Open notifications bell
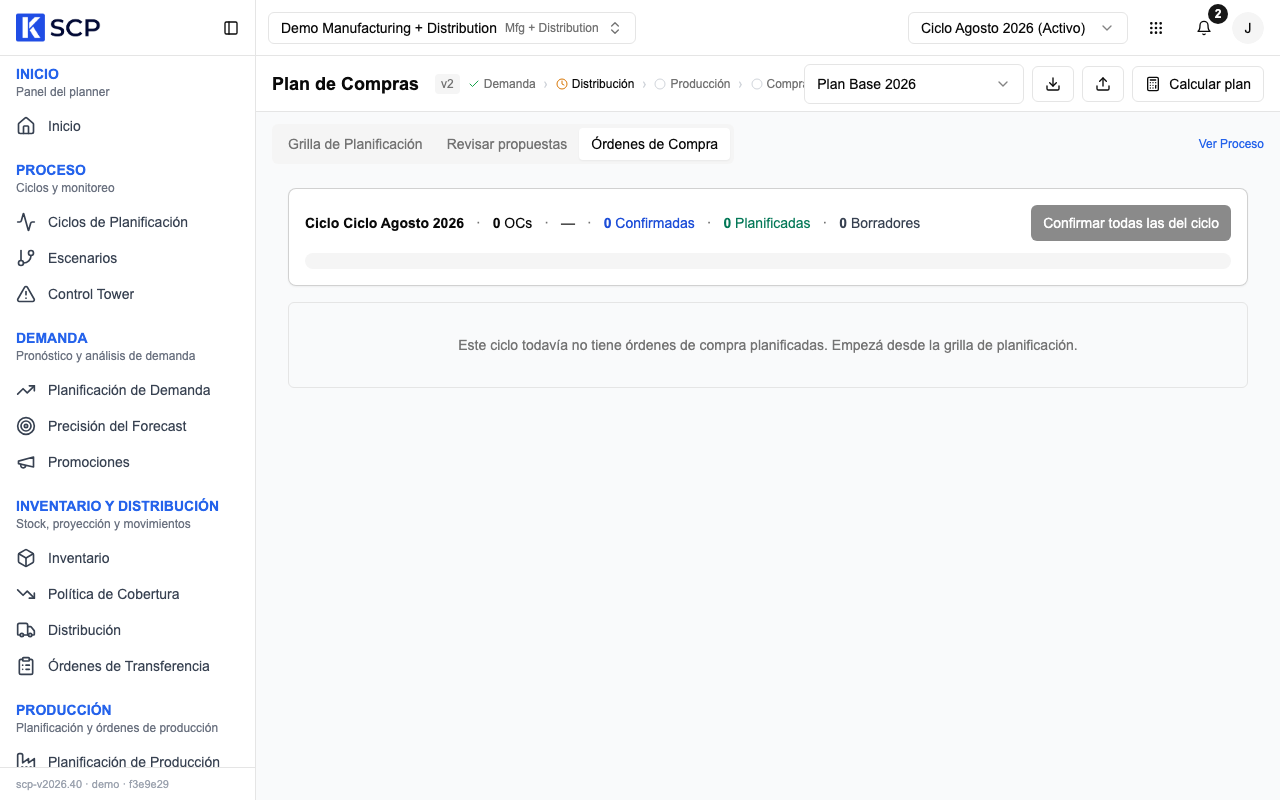1280x800 pixels. tap(1204, 28)
